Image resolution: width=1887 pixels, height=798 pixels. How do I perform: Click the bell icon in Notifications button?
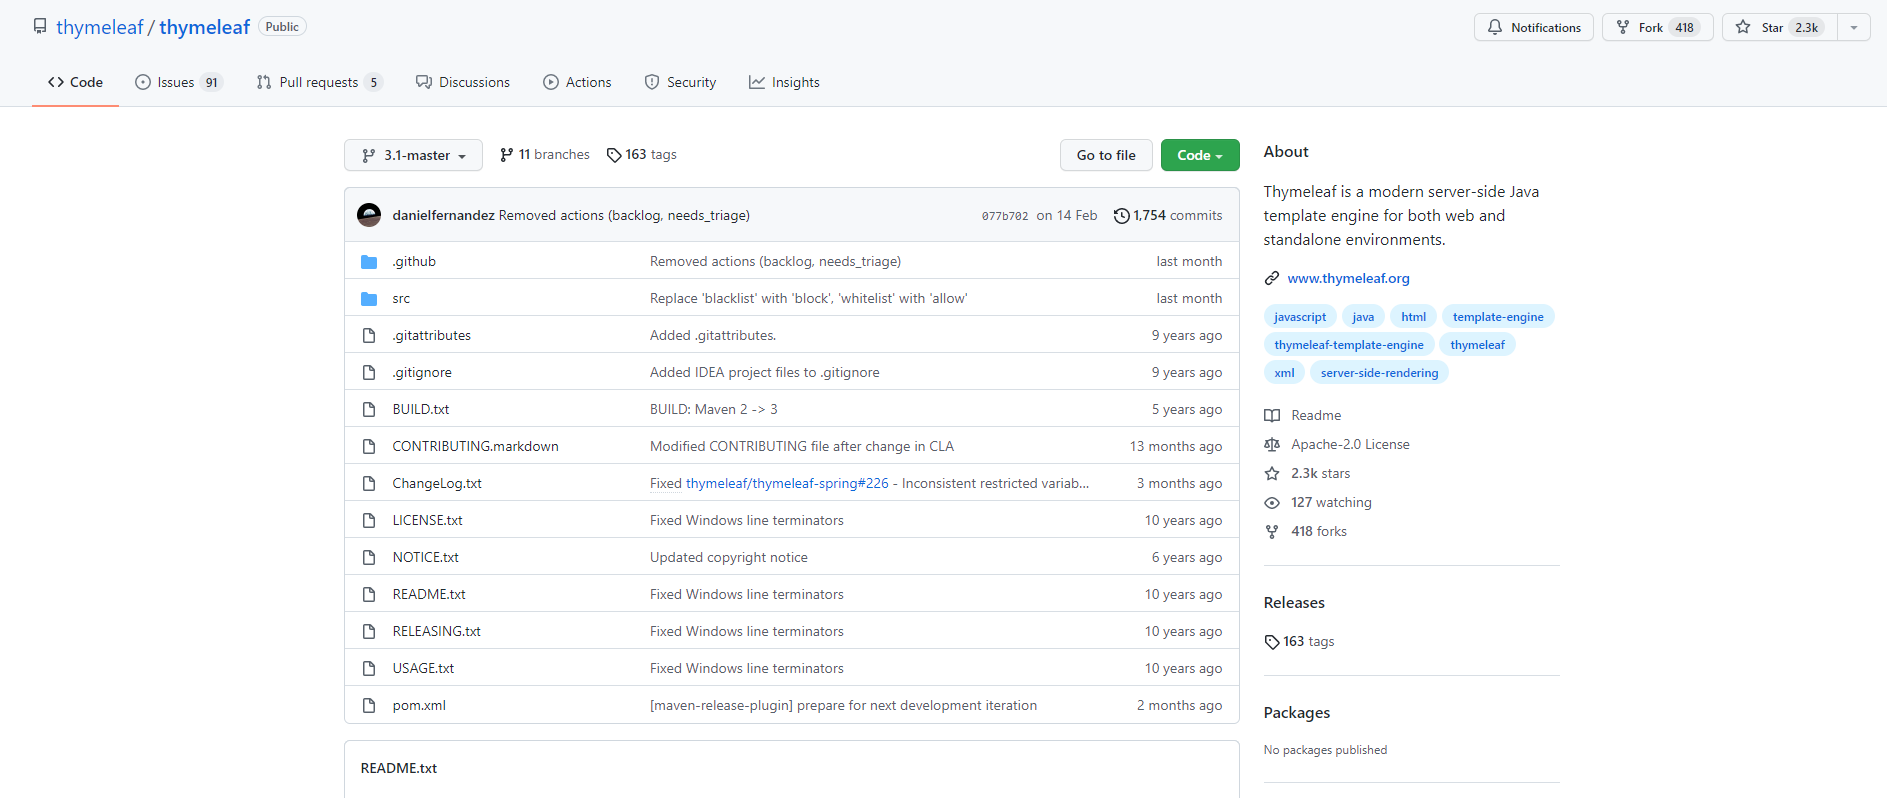[1495, 27]
